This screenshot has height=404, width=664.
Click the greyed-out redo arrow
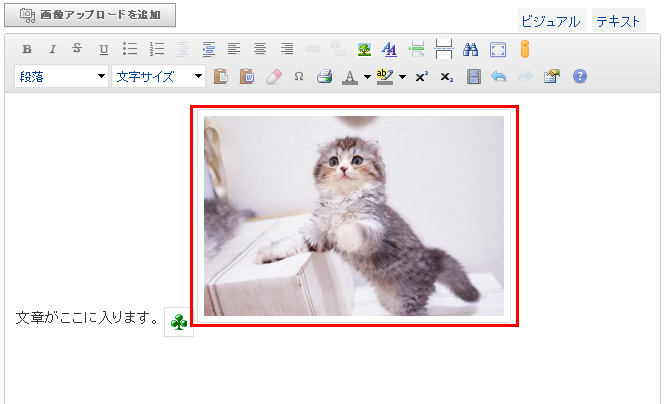525,77
